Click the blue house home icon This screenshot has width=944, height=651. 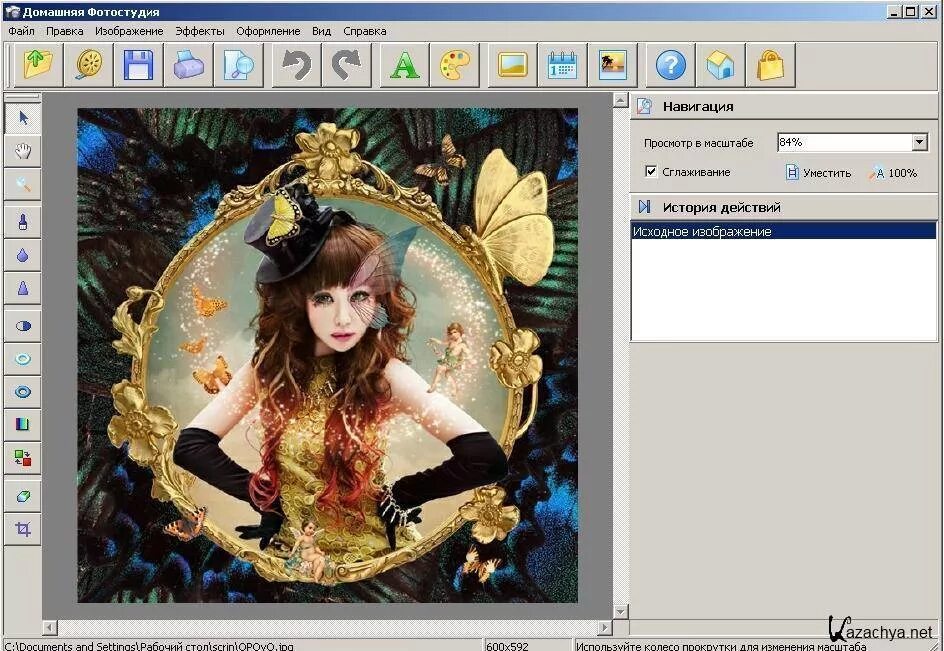(721, 64)
